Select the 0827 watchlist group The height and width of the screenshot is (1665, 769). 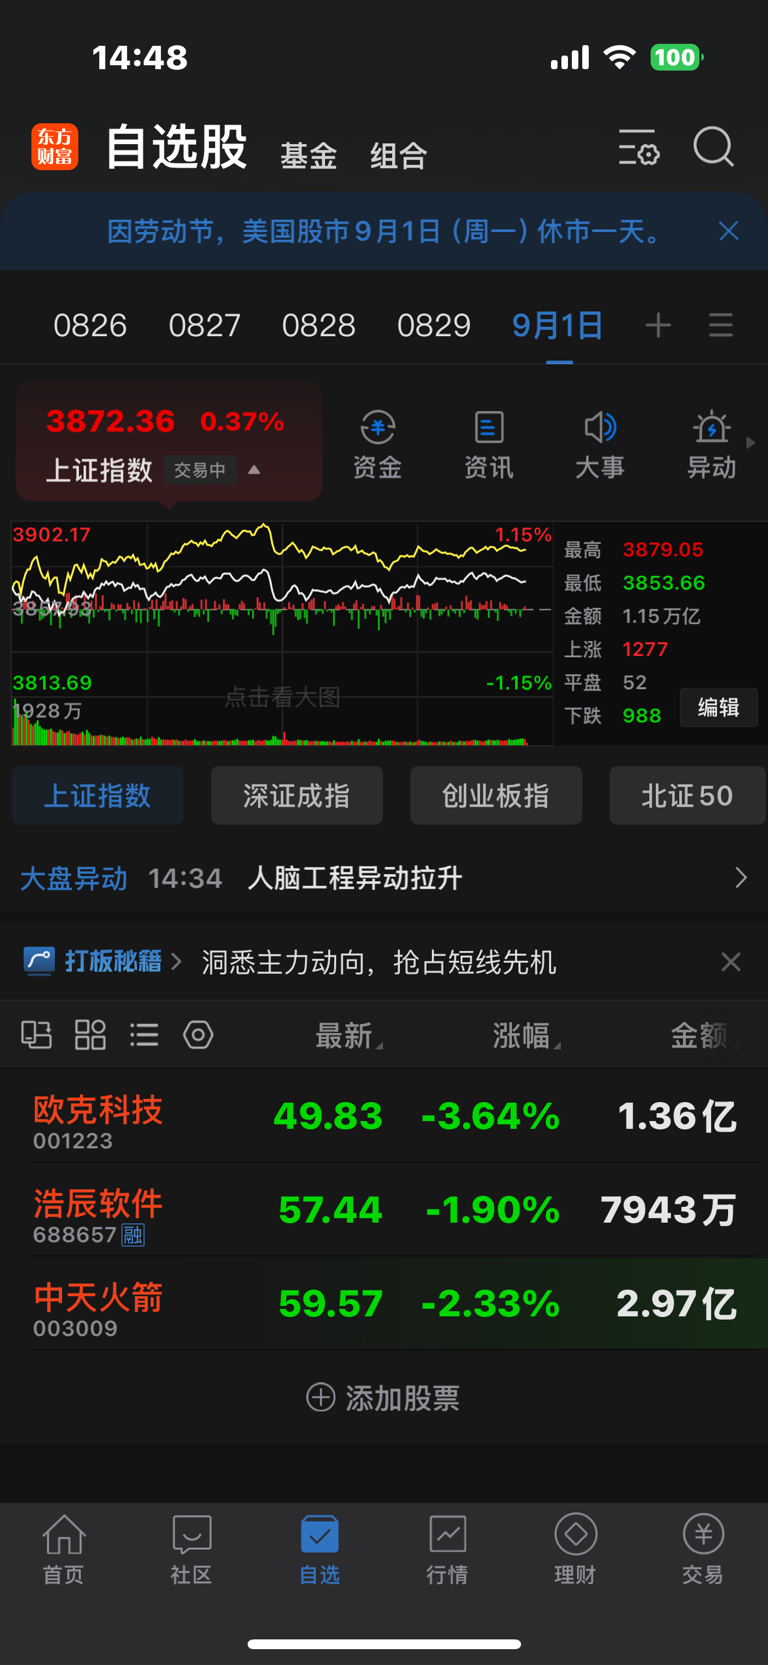(x=204, y=325)
